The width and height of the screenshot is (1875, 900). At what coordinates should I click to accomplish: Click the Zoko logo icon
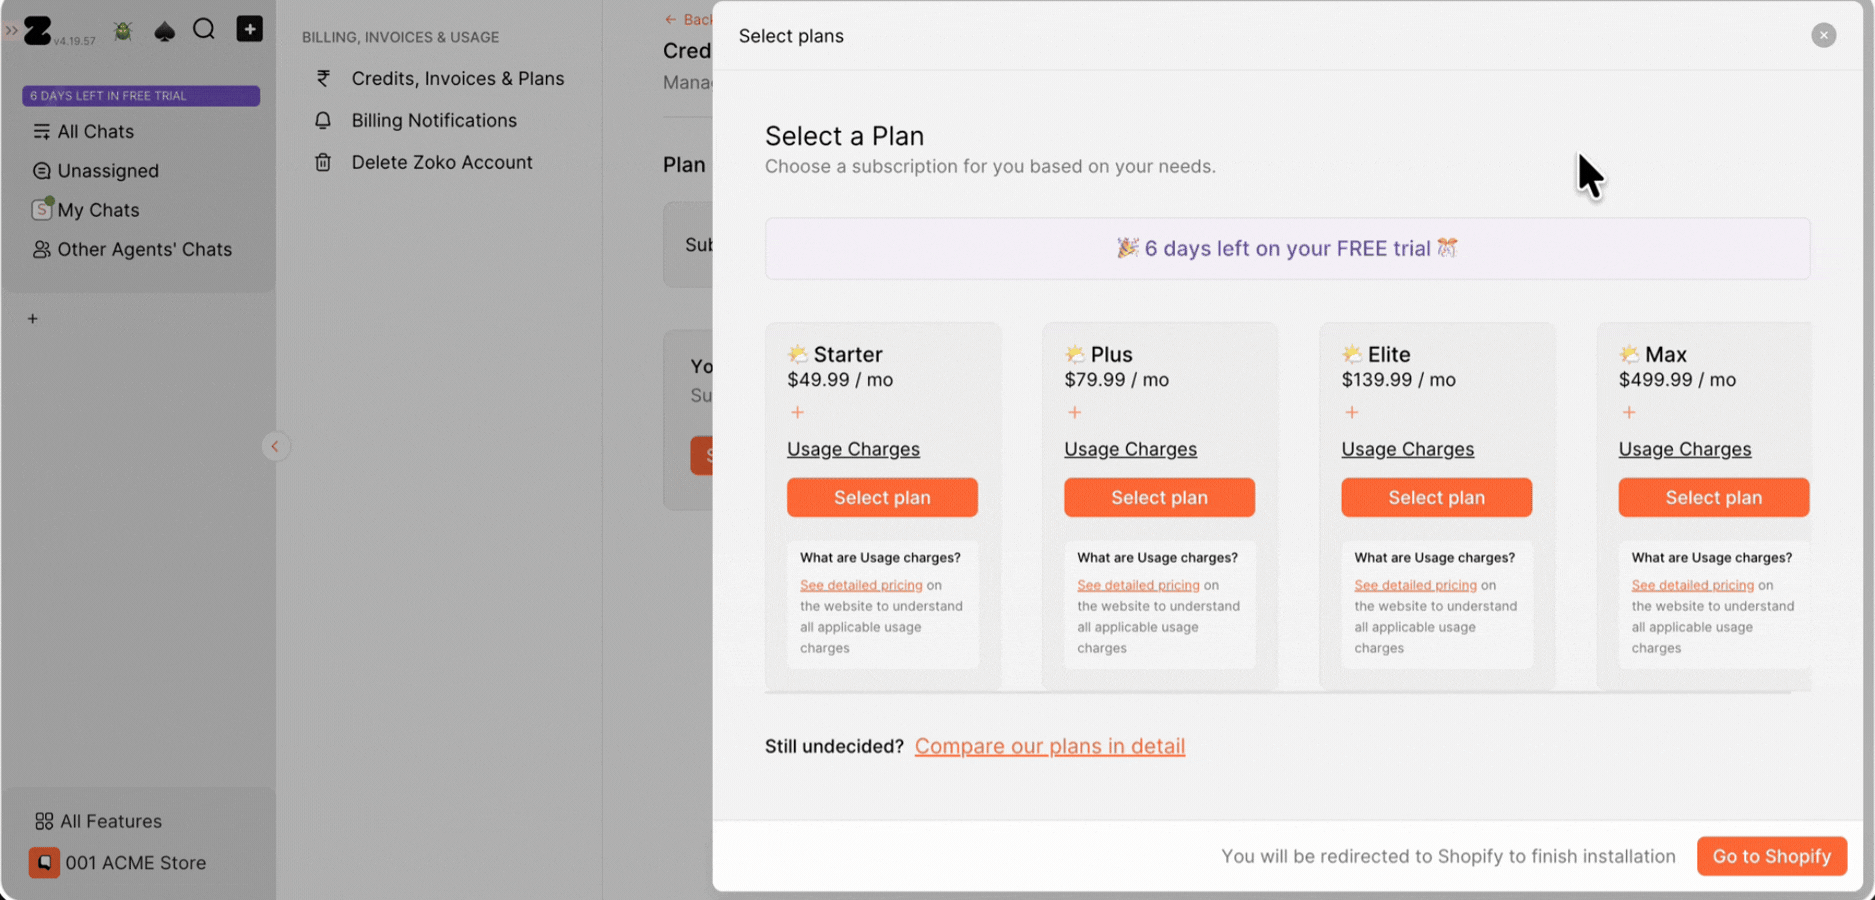tap(38, 31)
